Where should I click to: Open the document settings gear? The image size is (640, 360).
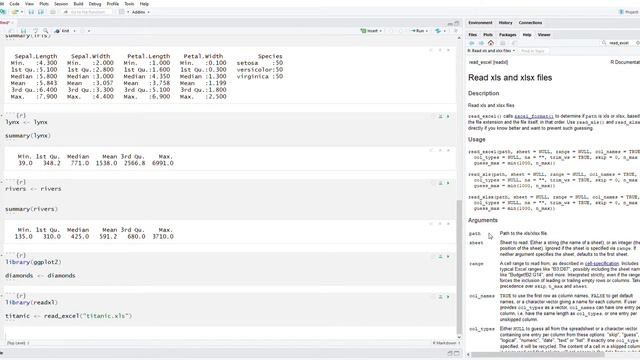(83, 31)
